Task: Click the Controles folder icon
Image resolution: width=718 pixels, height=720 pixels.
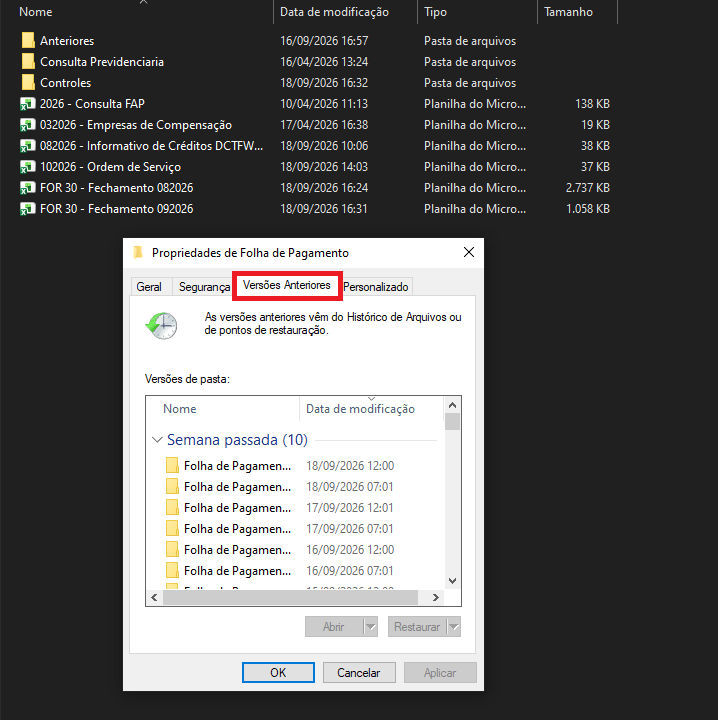Action: pos(28,83)
